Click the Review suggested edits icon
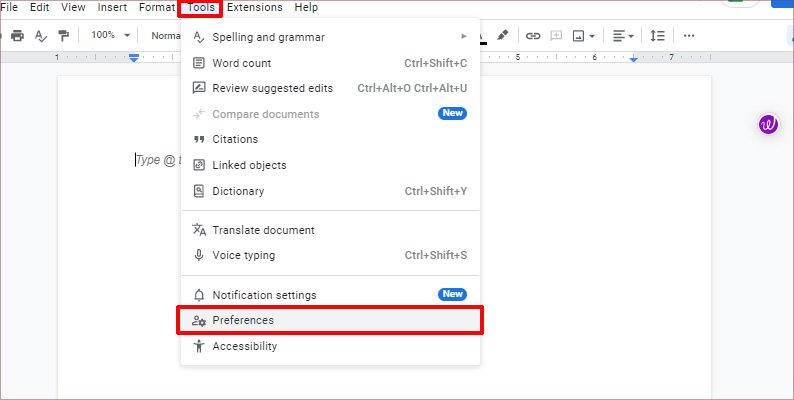The image size is (794, 400). point(199,88)
